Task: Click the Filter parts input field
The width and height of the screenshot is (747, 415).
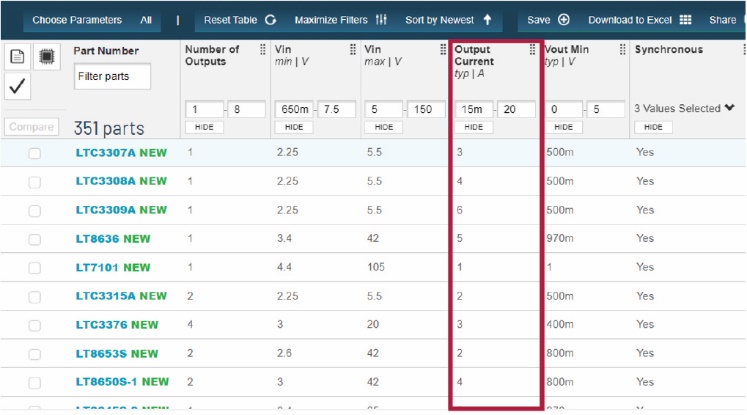Action: coord(112,76)
